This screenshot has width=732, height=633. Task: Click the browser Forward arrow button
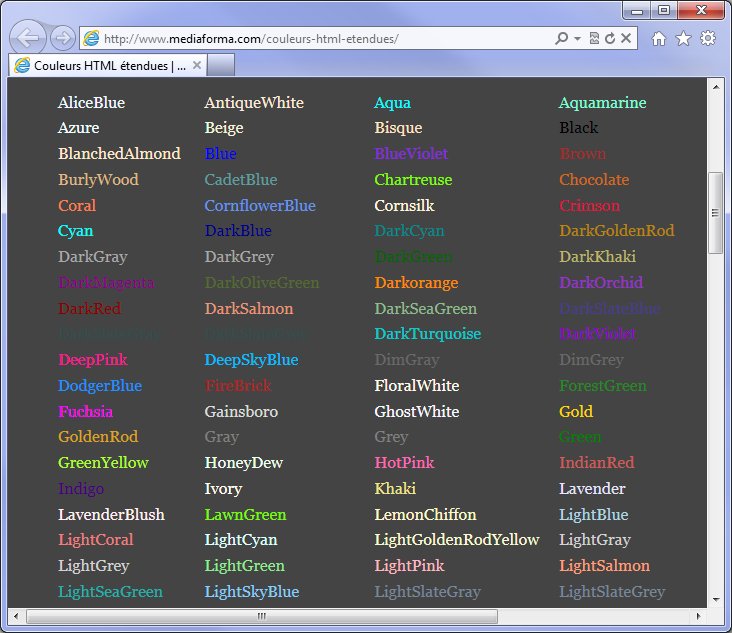(x=62, y=38)
